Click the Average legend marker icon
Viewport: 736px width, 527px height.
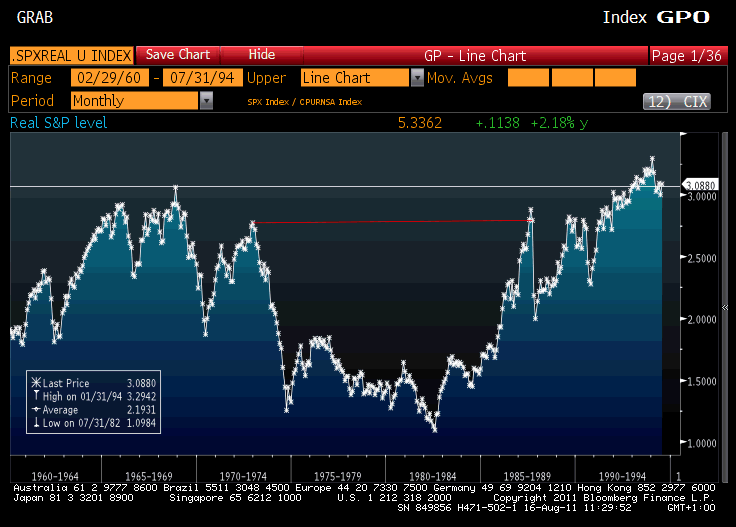(x=37, y=409)
